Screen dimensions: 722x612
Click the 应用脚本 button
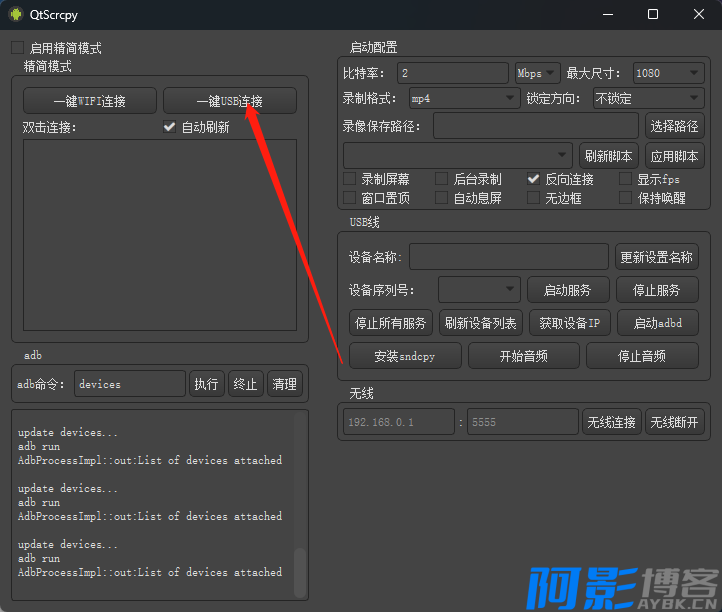(x=675, y=156)
